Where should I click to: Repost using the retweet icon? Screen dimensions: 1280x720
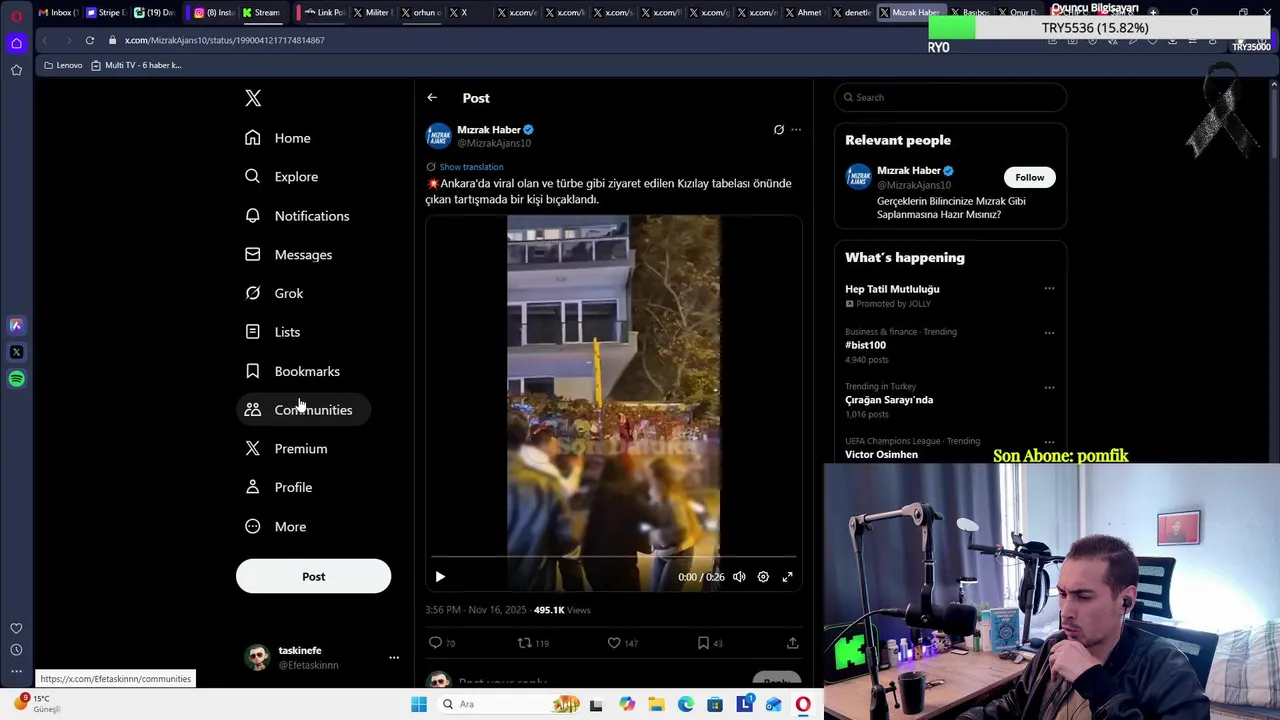point(524,643)
